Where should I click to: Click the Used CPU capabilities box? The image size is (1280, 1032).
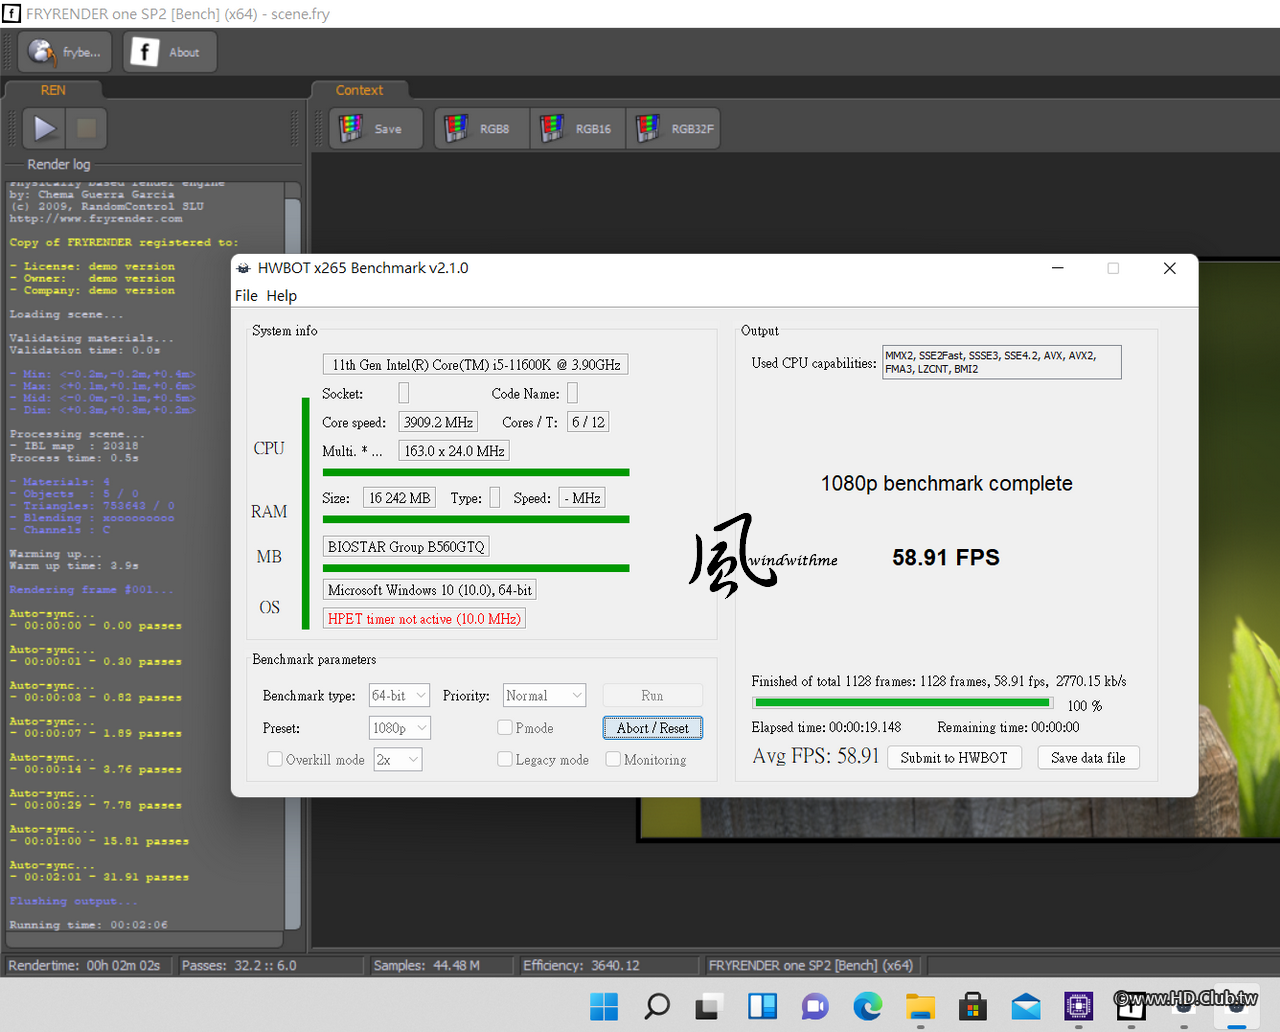(x=1001, y=362)
